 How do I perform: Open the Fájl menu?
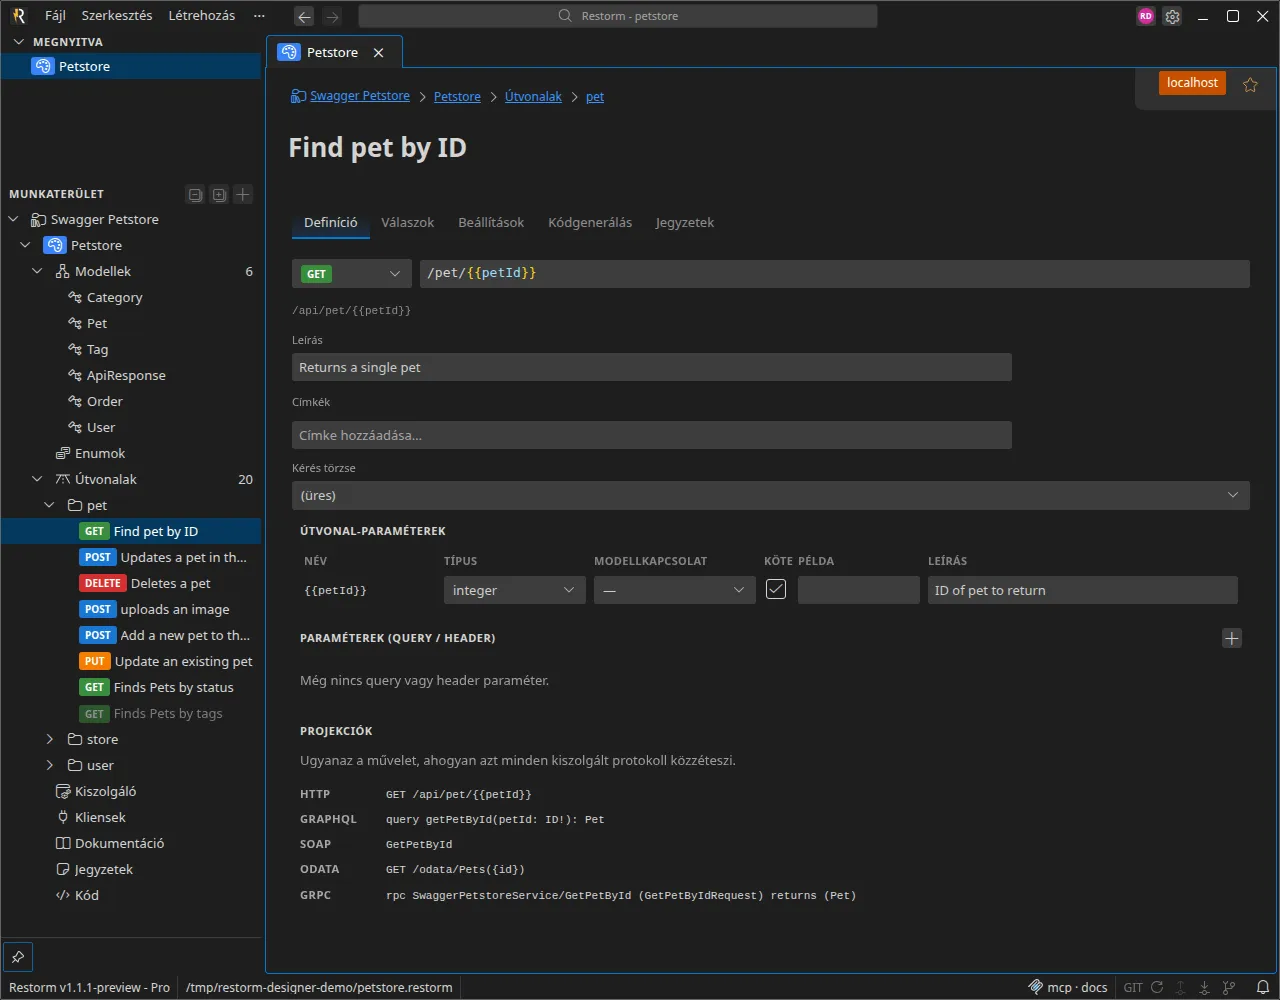point(55,16)
